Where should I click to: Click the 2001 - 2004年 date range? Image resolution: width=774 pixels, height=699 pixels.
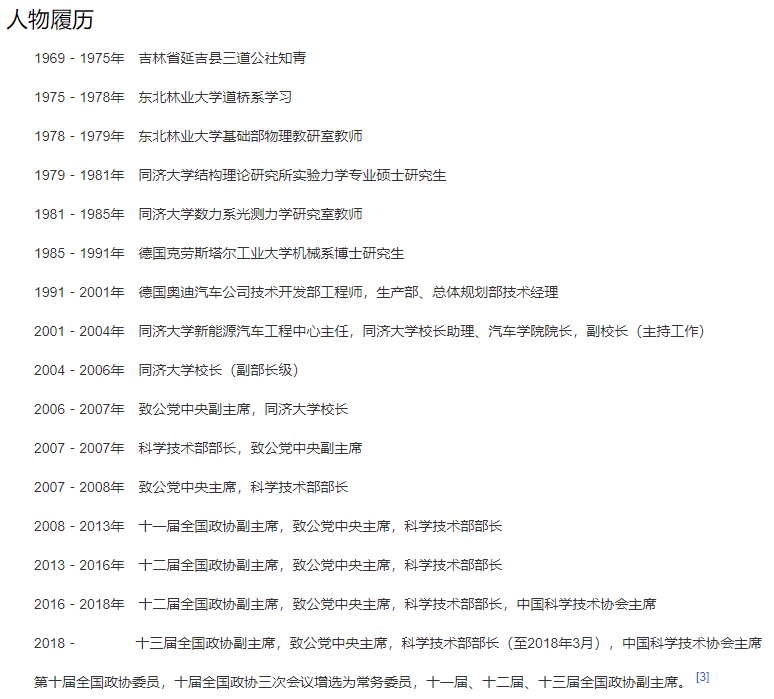click(x=79, y=331)
